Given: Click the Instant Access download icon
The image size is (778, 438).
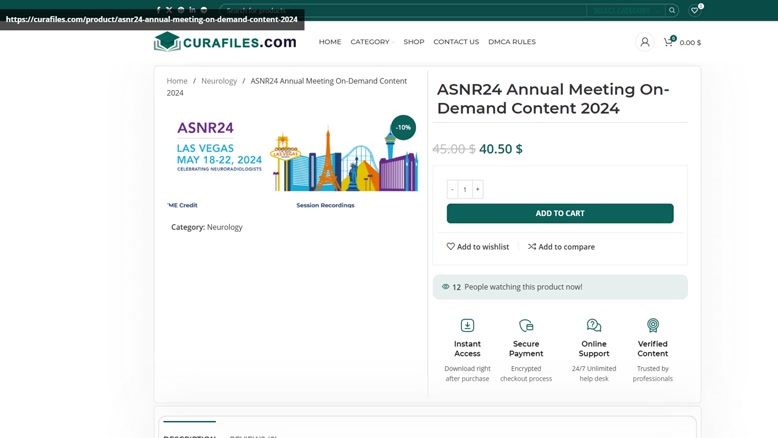Looking at the screenshot, I should (467, 325).
